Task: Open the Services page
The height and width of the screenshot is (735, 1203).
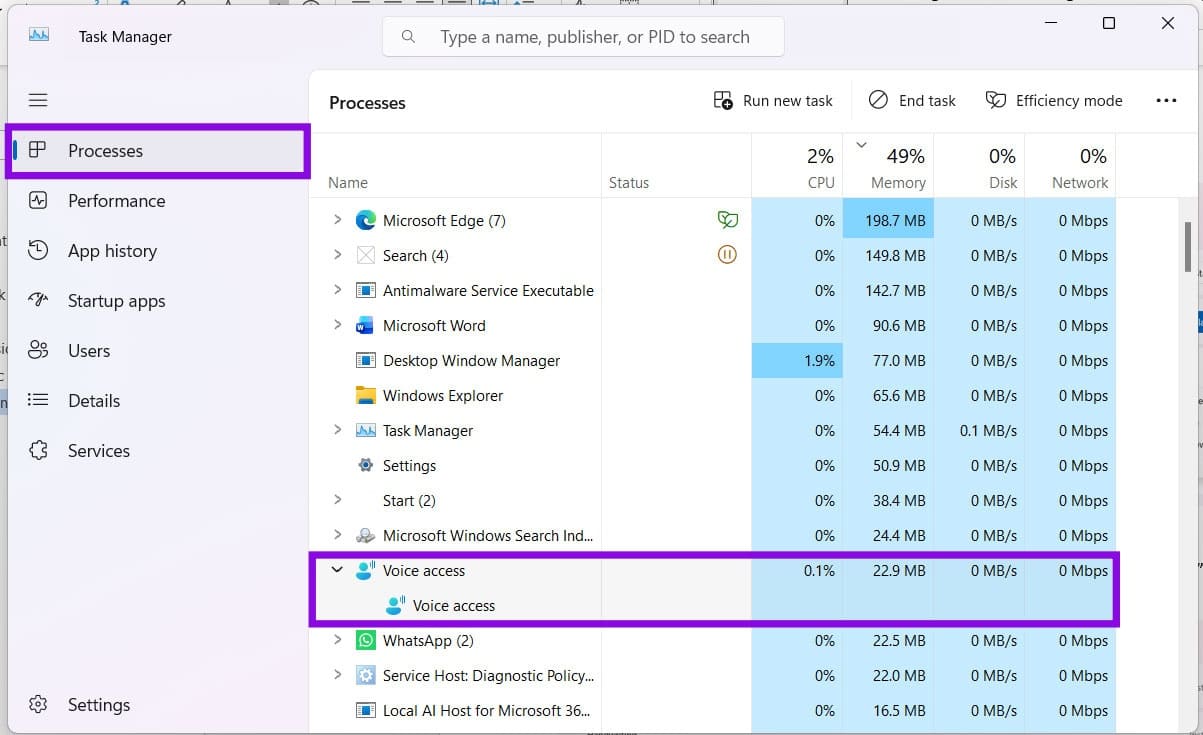Action: (x=158, y=451)
